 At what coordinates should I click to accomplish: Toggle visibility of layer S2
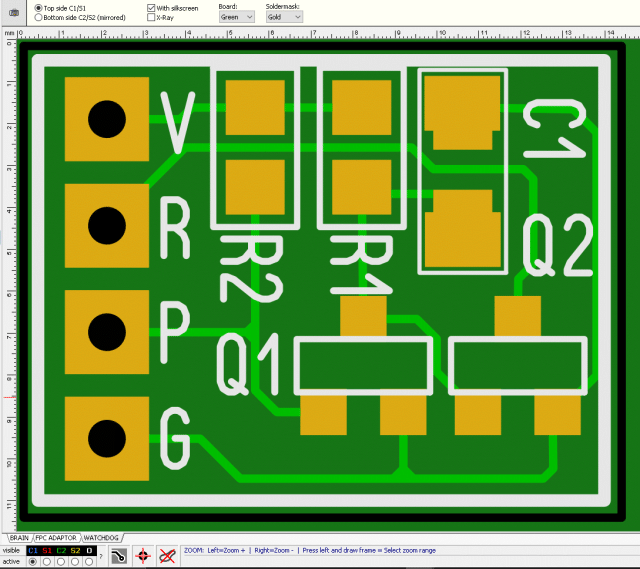coord(75,550)
